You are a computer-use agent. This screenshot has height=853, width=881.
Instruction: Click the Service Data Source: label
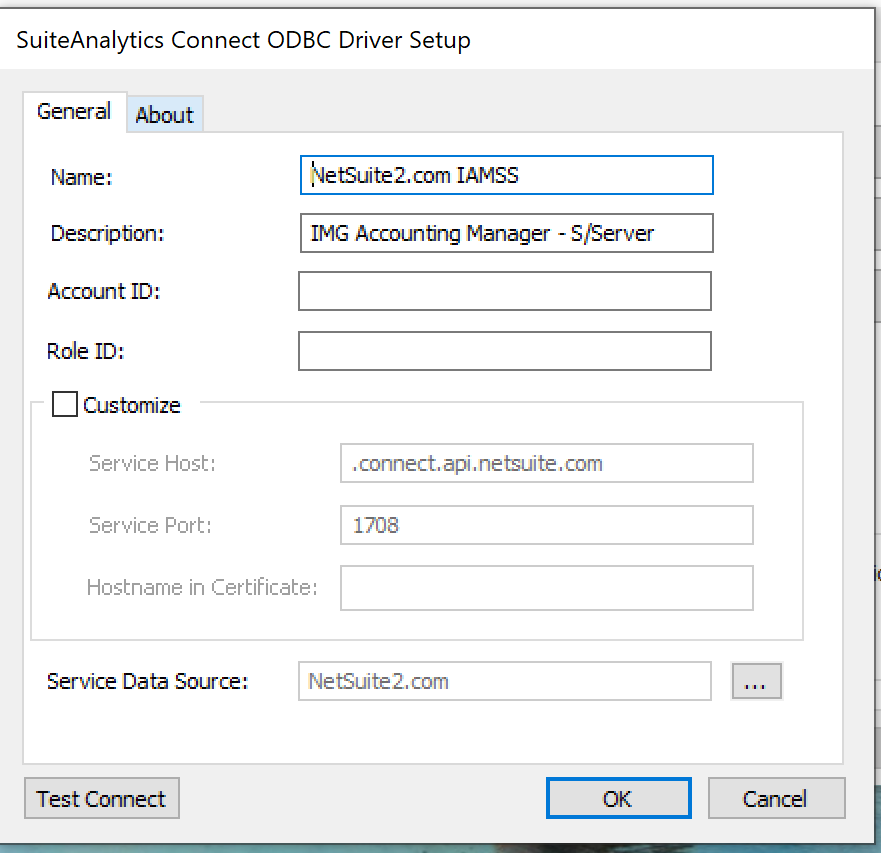pos(148,681)
